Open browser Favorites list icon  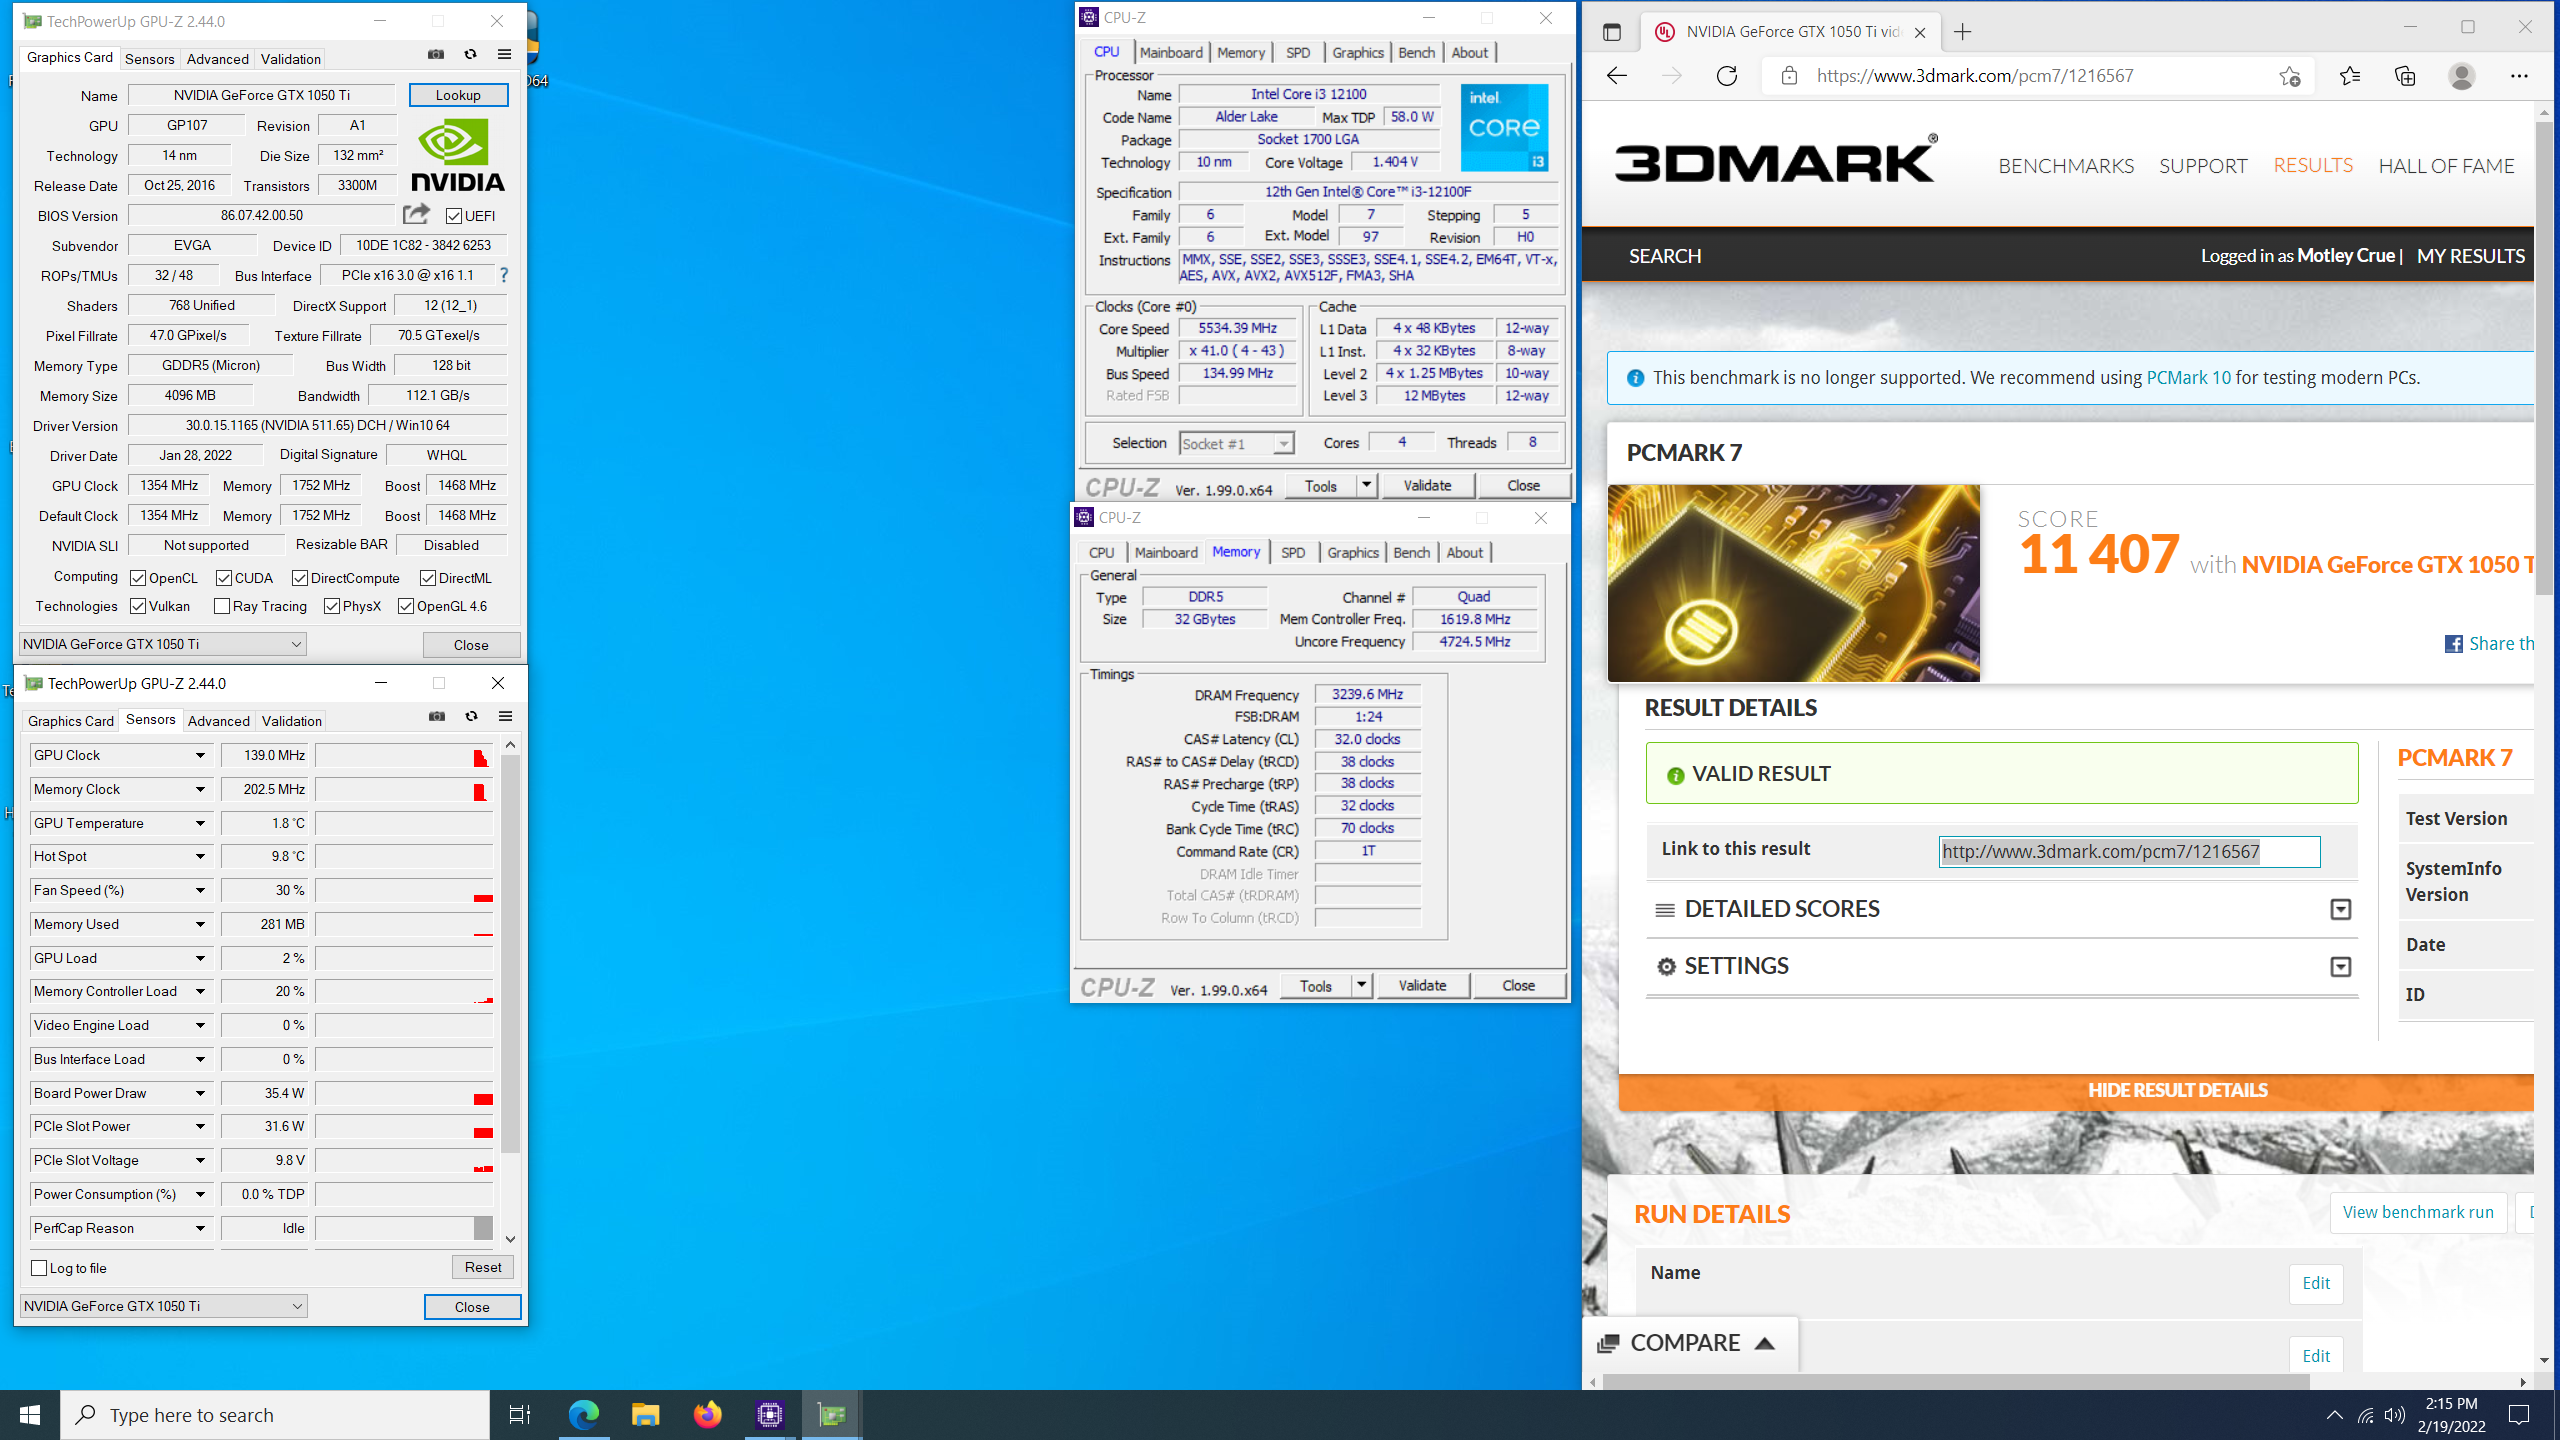[x=2350, y=76]
